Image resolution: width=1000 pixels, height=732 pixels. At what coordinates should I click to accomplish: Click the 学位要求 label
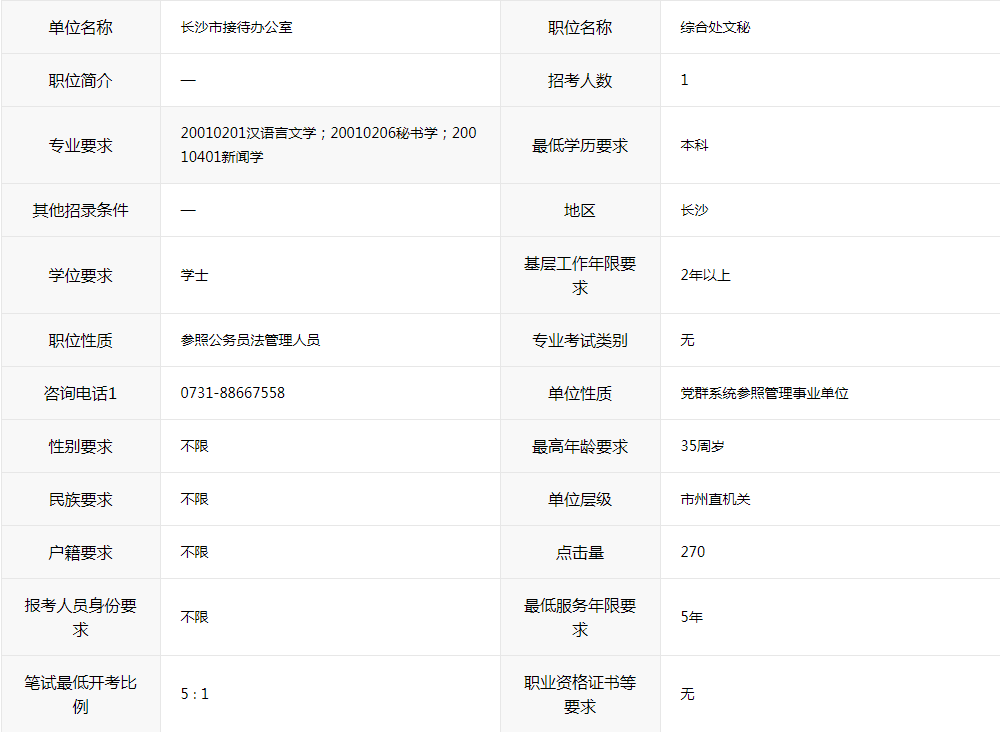coord(80,275)
